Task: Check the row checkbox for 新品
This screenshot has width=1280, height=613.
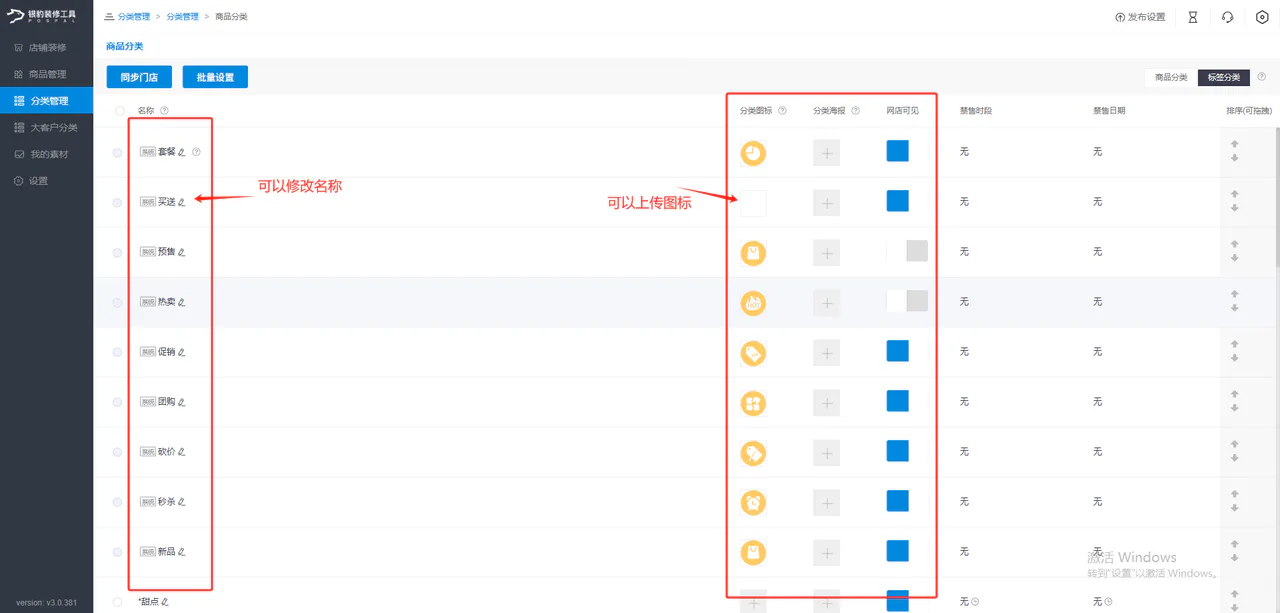Action: pyautogui.click(x=118, y=552)
